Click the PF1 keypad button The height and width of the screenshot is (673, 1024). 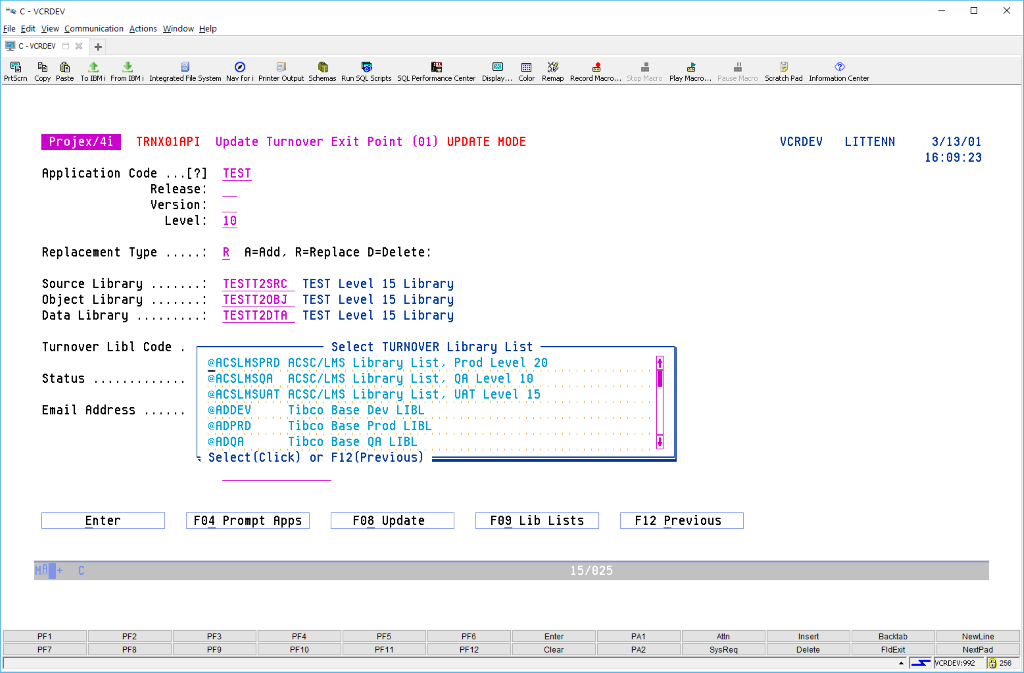point(45,636)
